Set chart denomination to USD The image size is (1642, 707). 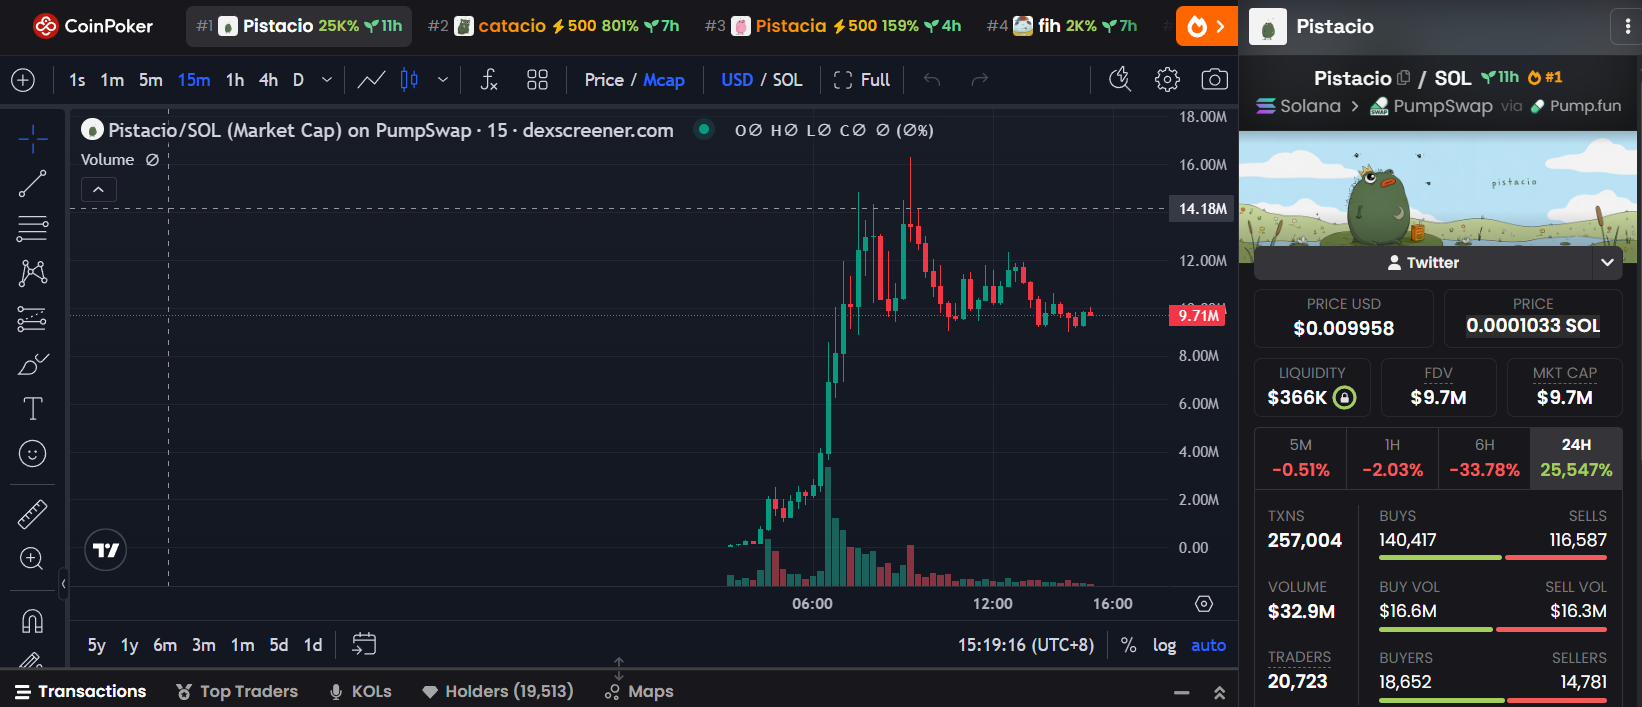tap(737, 80)
